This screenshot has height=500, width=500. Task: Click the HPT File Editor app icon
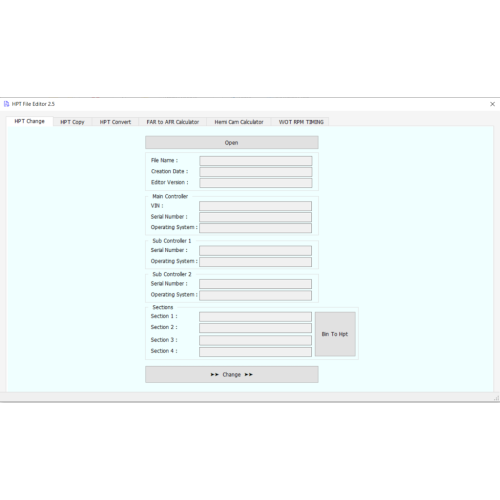[6, 104]
